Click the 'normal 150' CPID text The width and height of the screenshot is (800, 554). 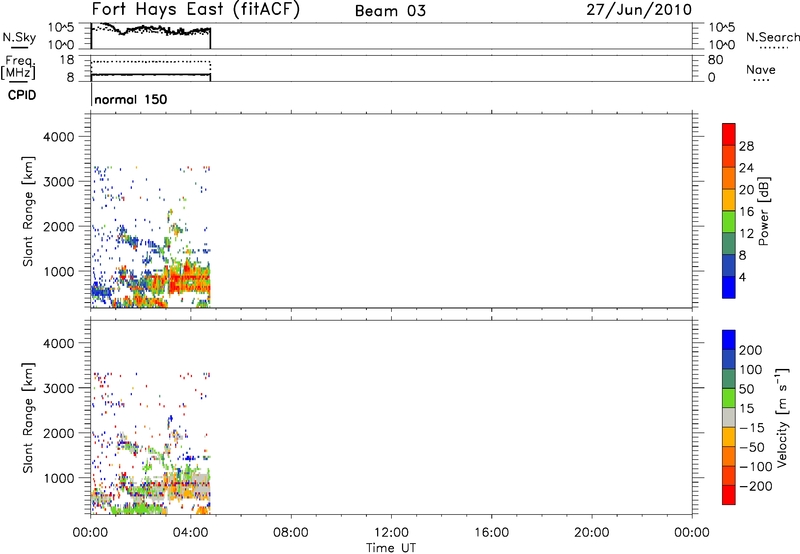(131, 99)
